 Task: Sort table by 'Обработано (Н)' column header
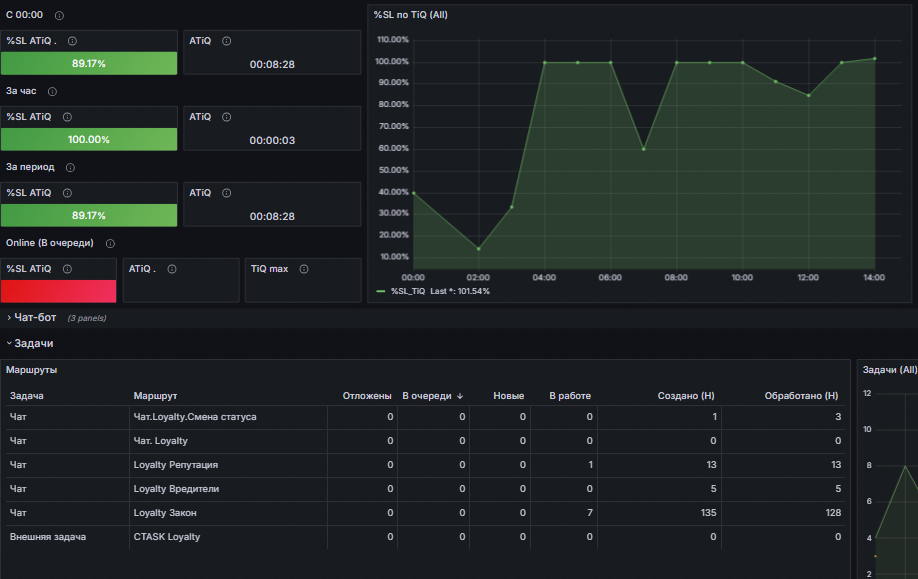(800, 396)
